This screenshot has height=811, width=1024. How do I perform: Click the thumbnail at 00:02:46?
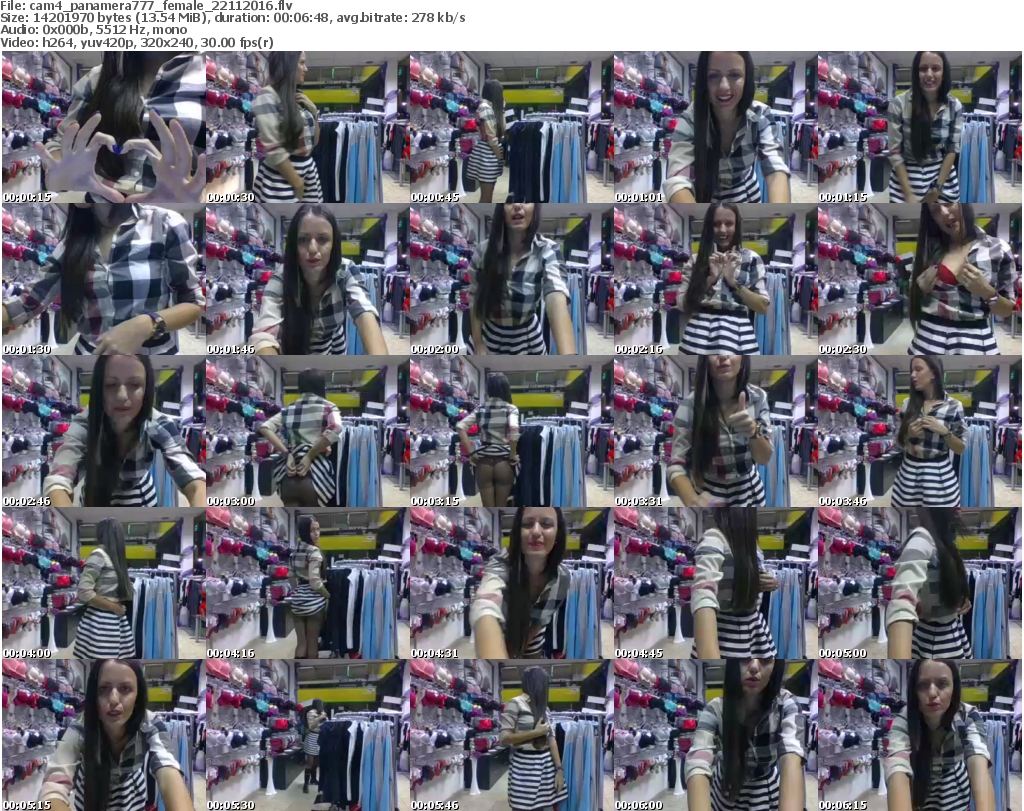tap(103, 432)
